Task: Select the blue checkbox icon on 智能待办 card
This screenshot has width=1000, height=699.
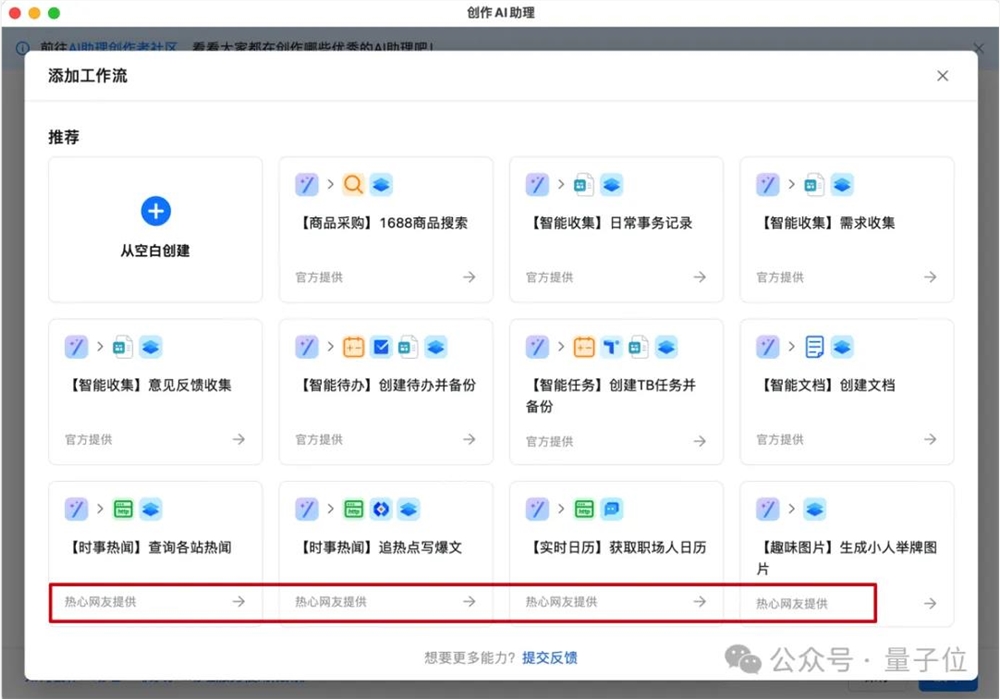Action: coord(381,347)
